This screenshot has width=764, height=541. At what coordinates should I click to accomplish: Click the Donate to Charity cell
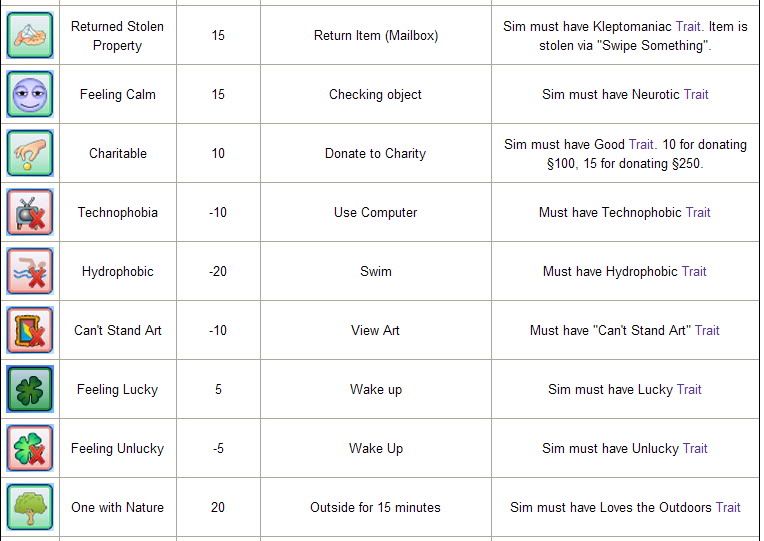pyautogui.click(x=376, y=153)
